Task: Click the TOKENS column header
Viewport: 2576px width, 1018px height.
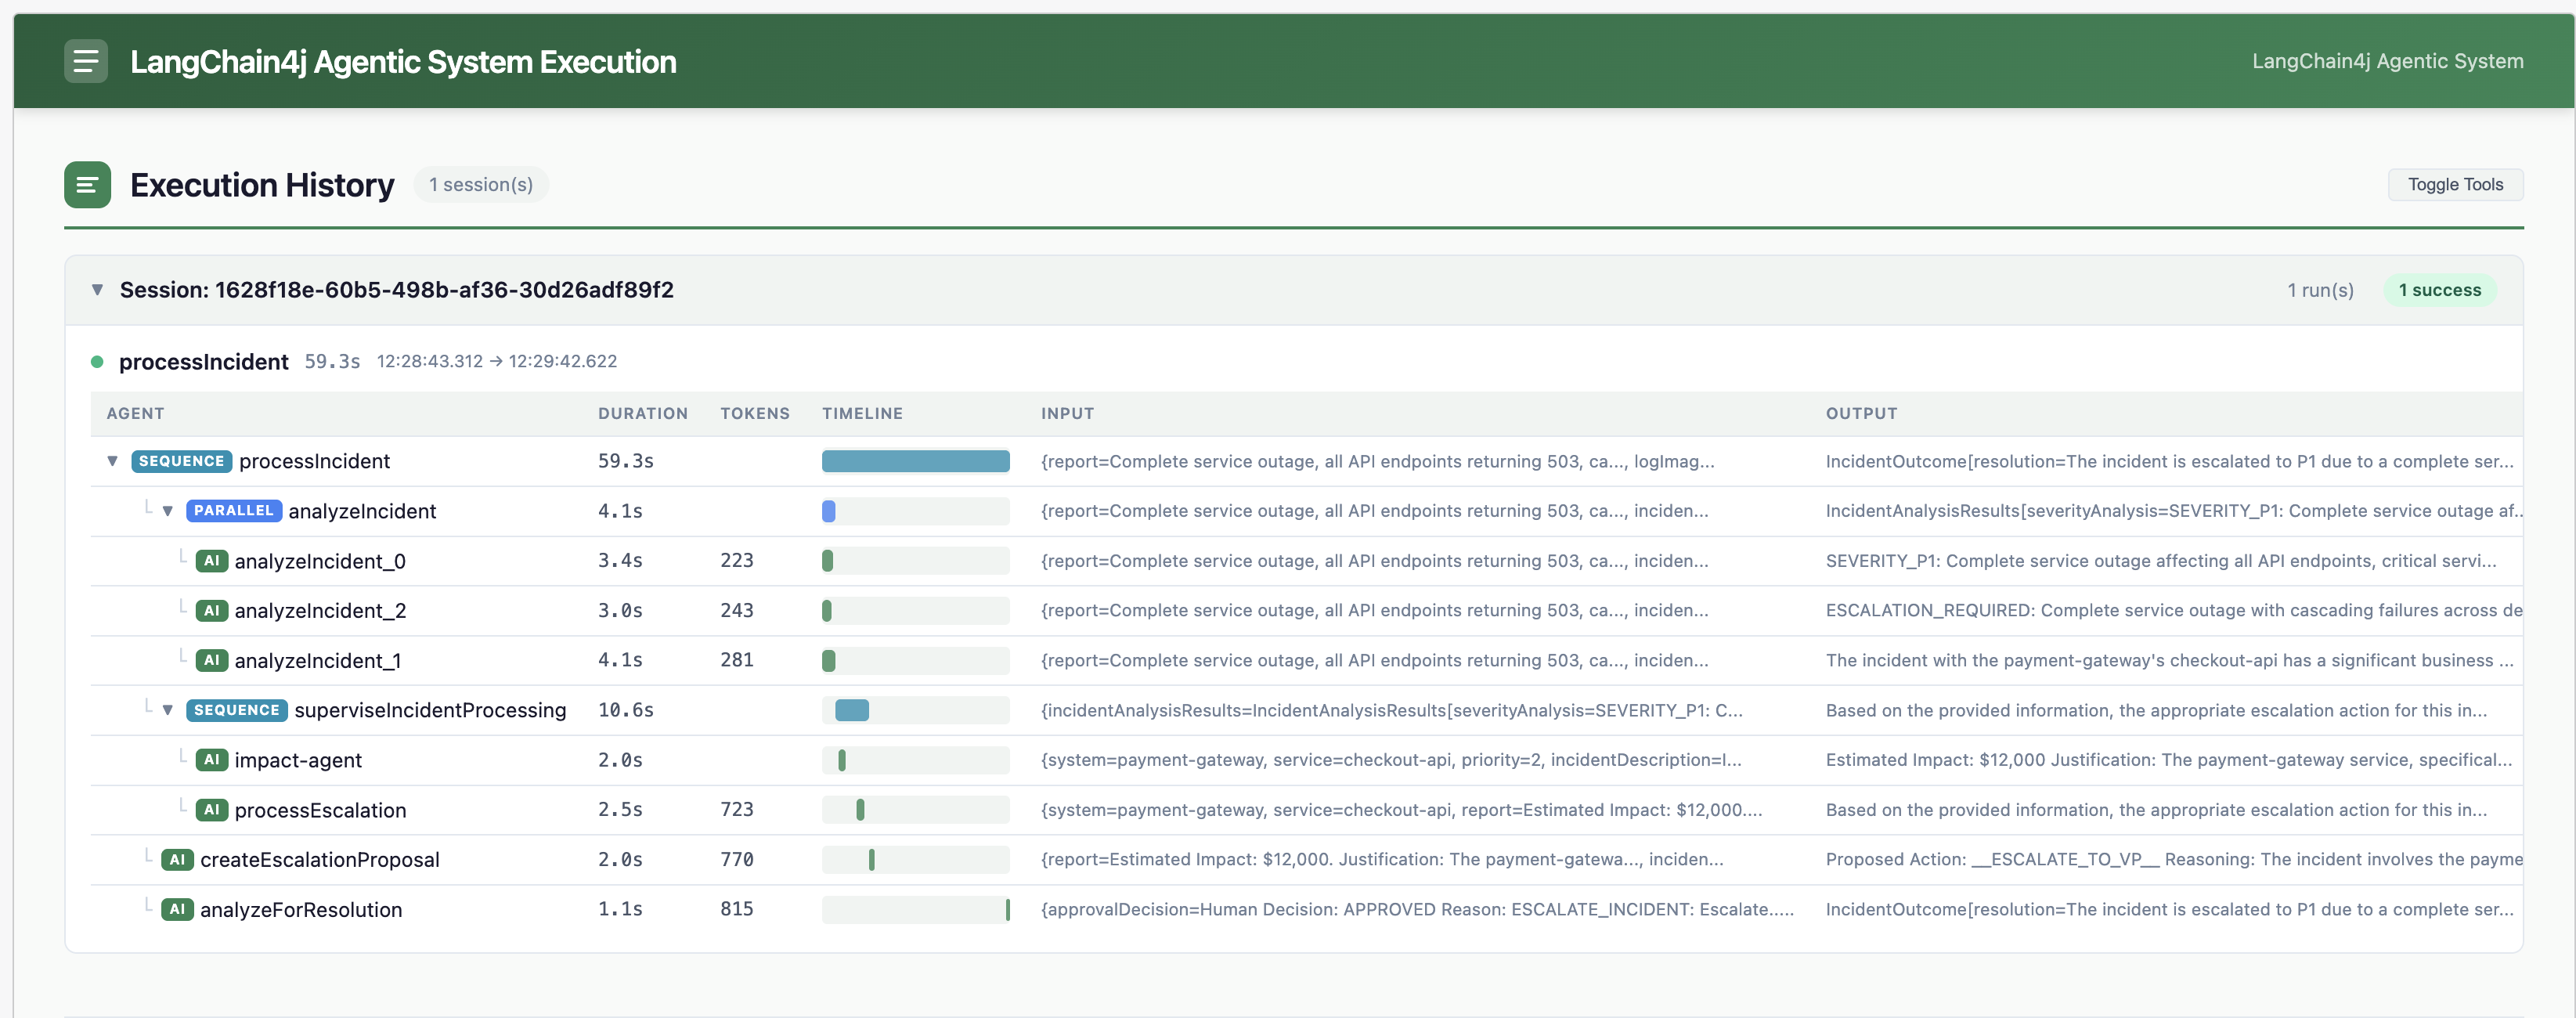Action: tap(755, 414)
